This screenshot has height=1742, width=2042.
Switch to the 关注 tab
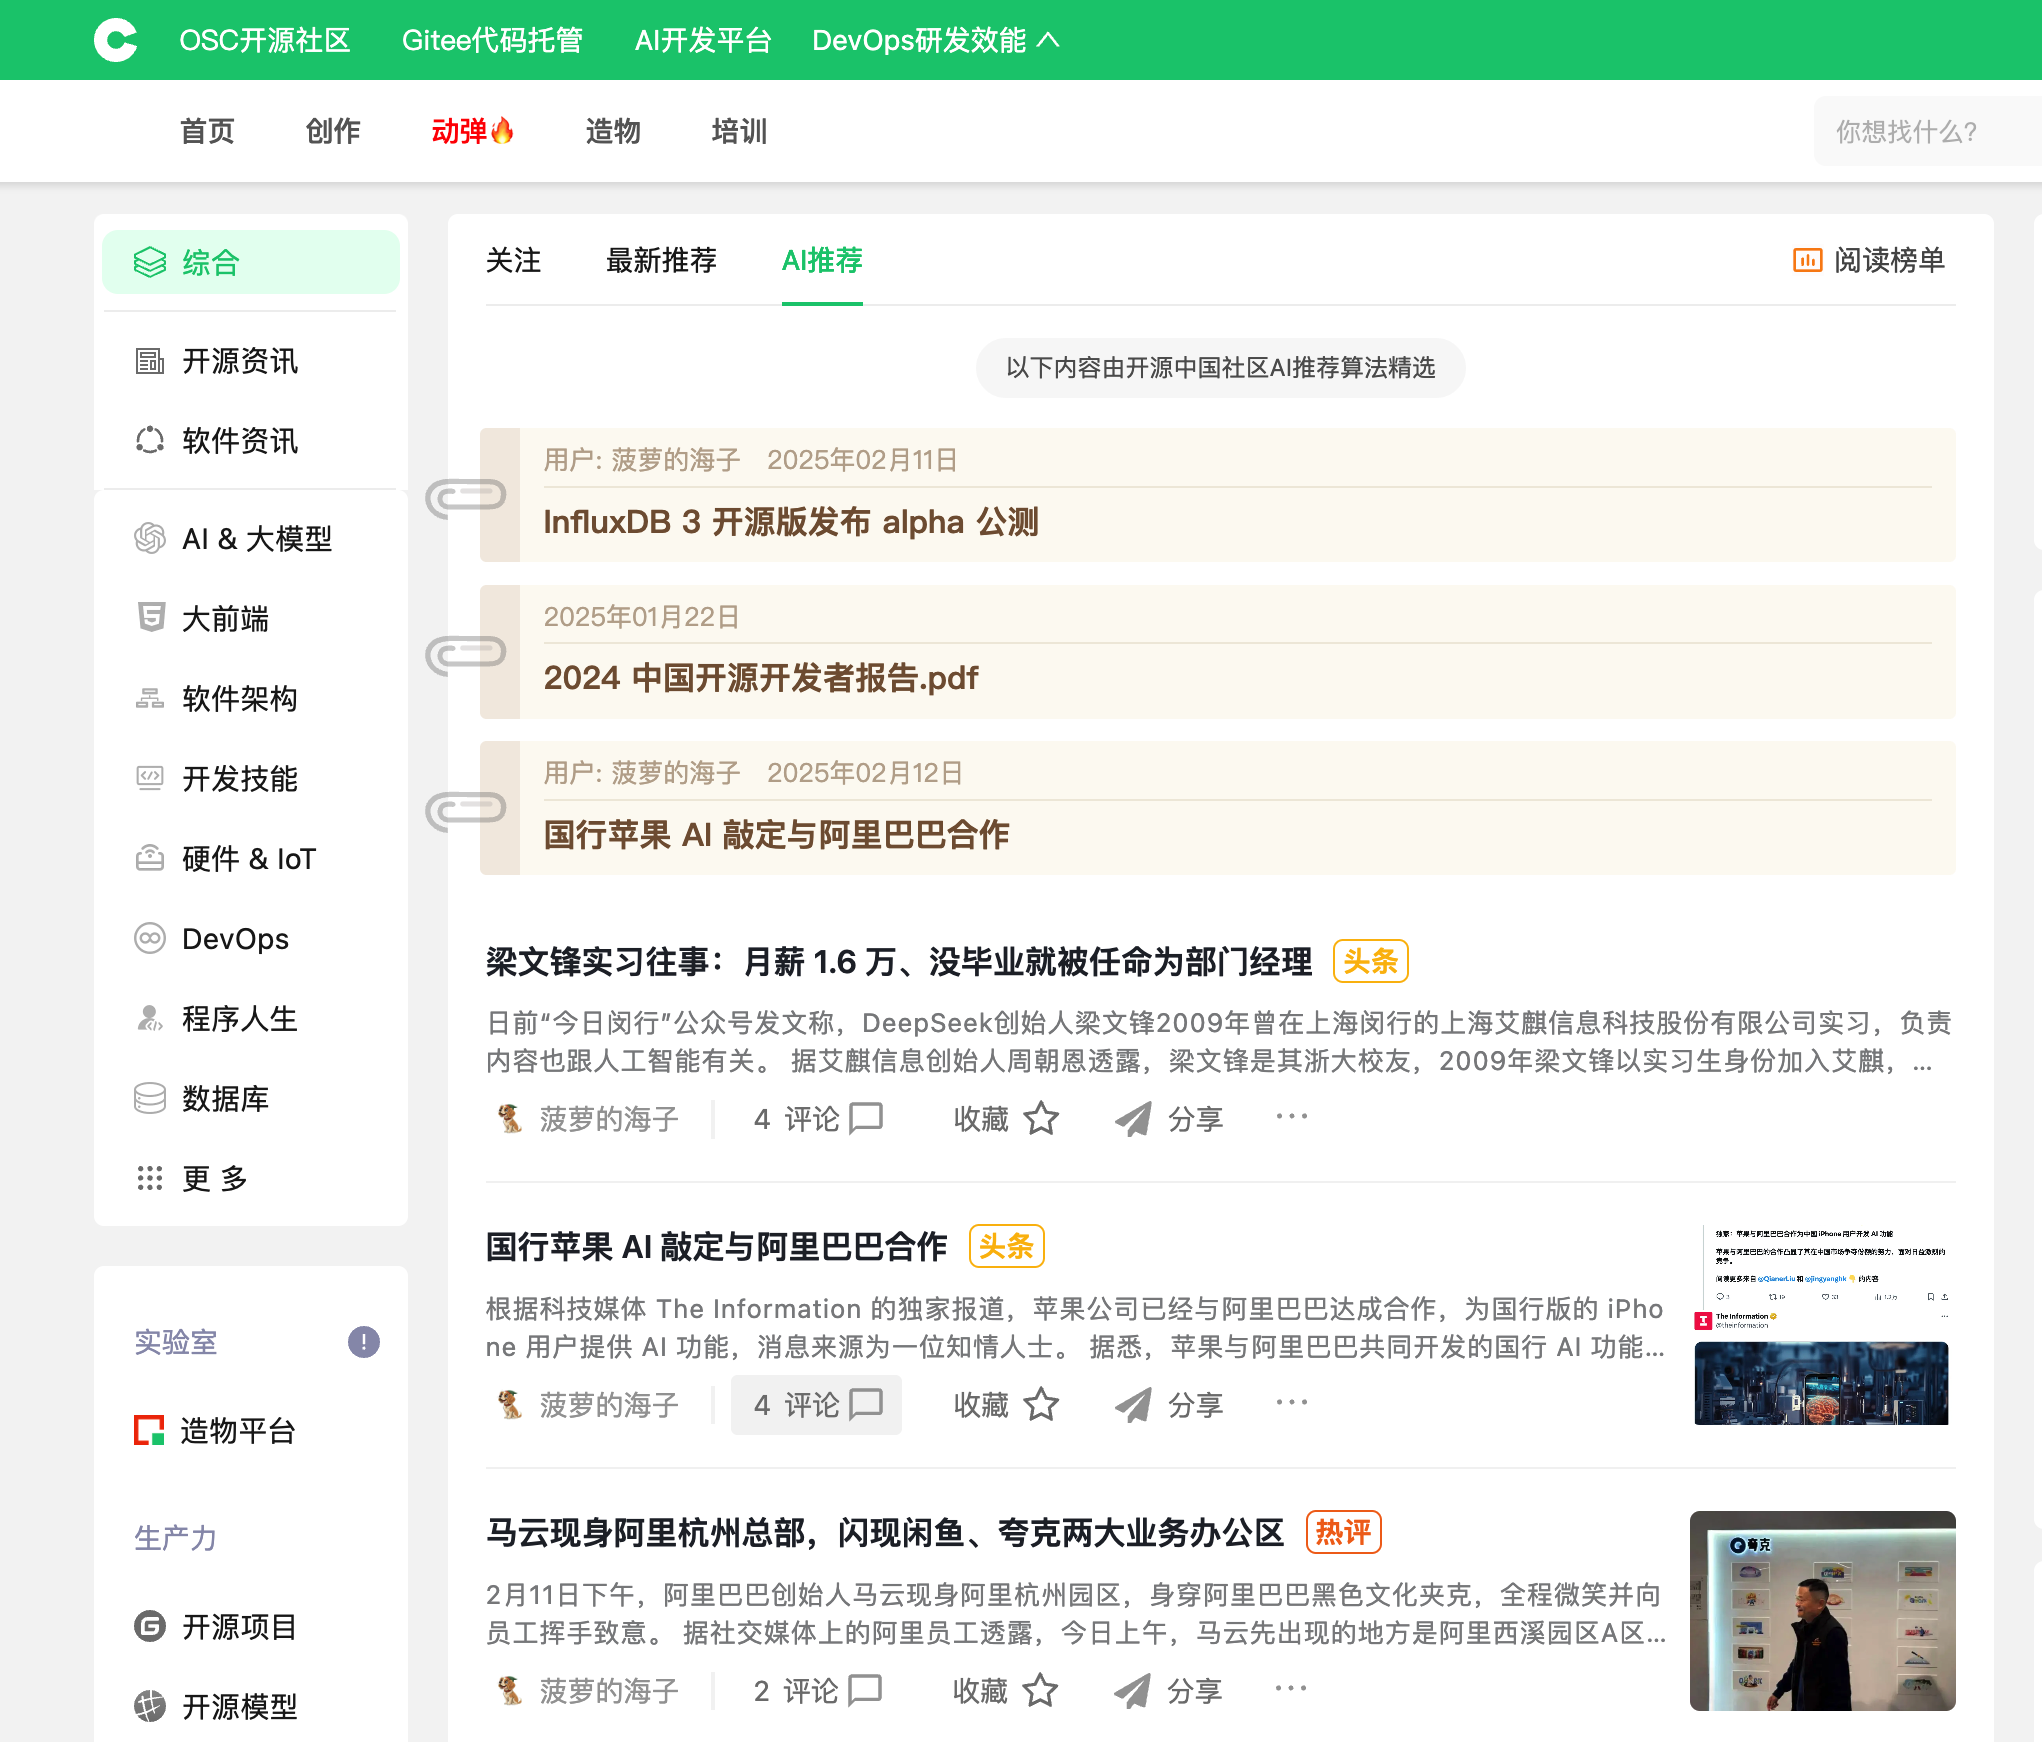[513, 260]
